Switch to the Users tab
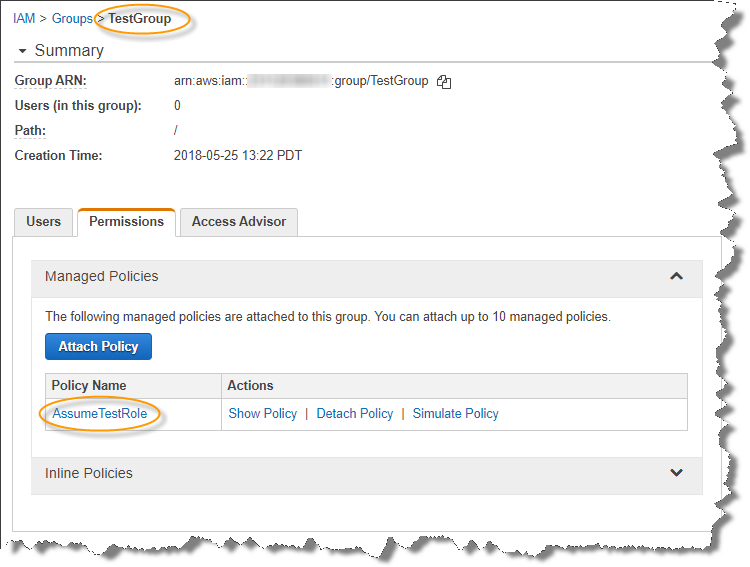 (x=44, y=222)
